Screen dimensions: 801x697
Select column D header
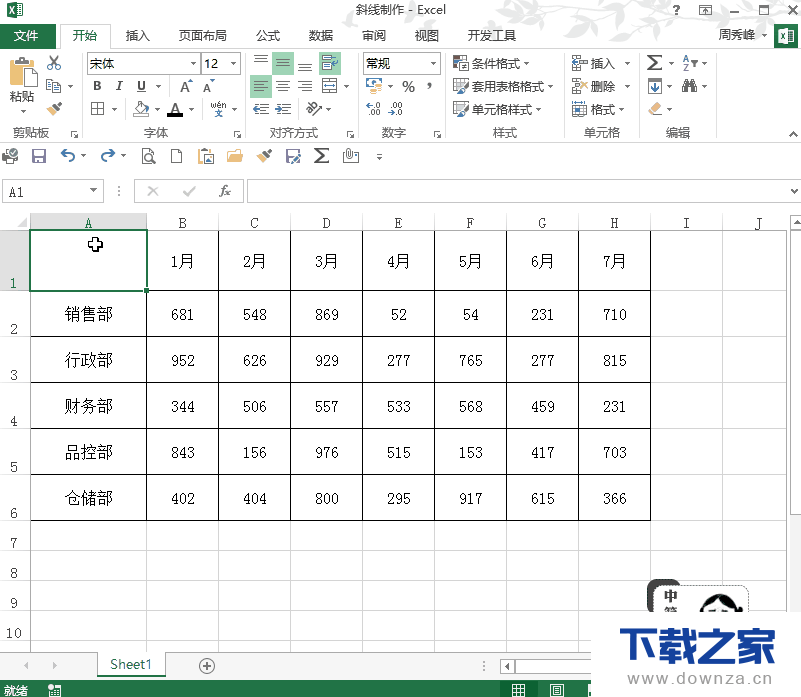326,223
